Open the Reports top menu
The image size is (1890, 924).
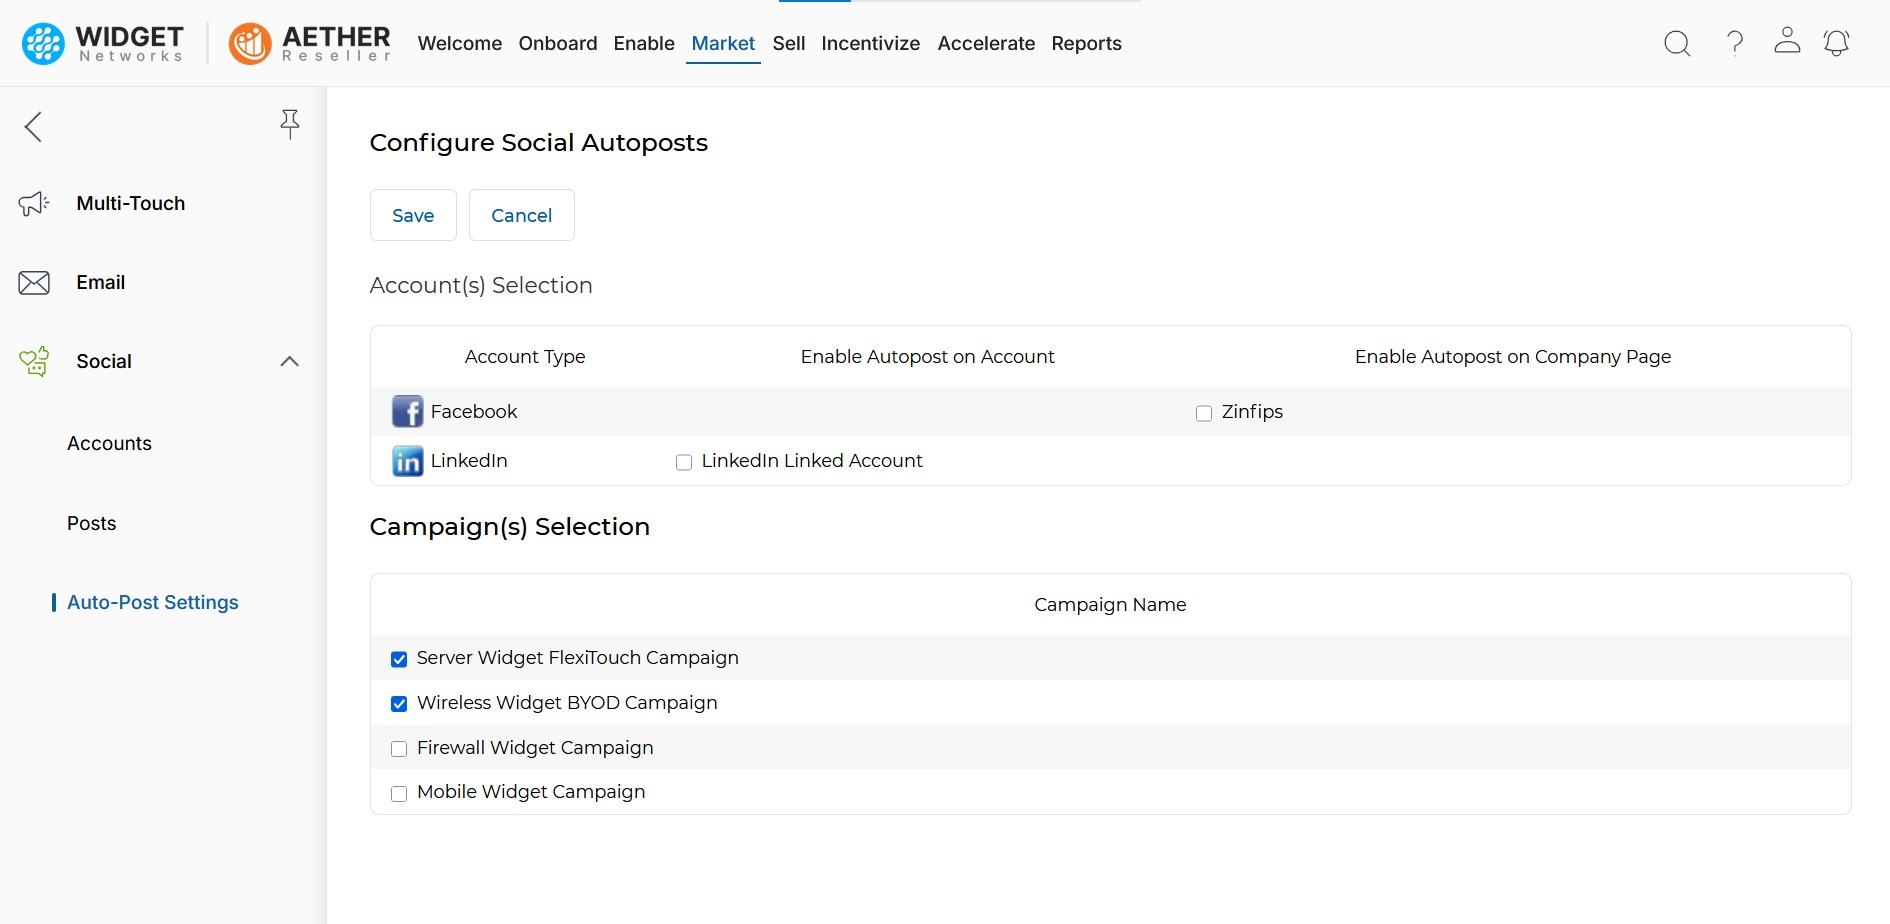tap(1086, 44)
